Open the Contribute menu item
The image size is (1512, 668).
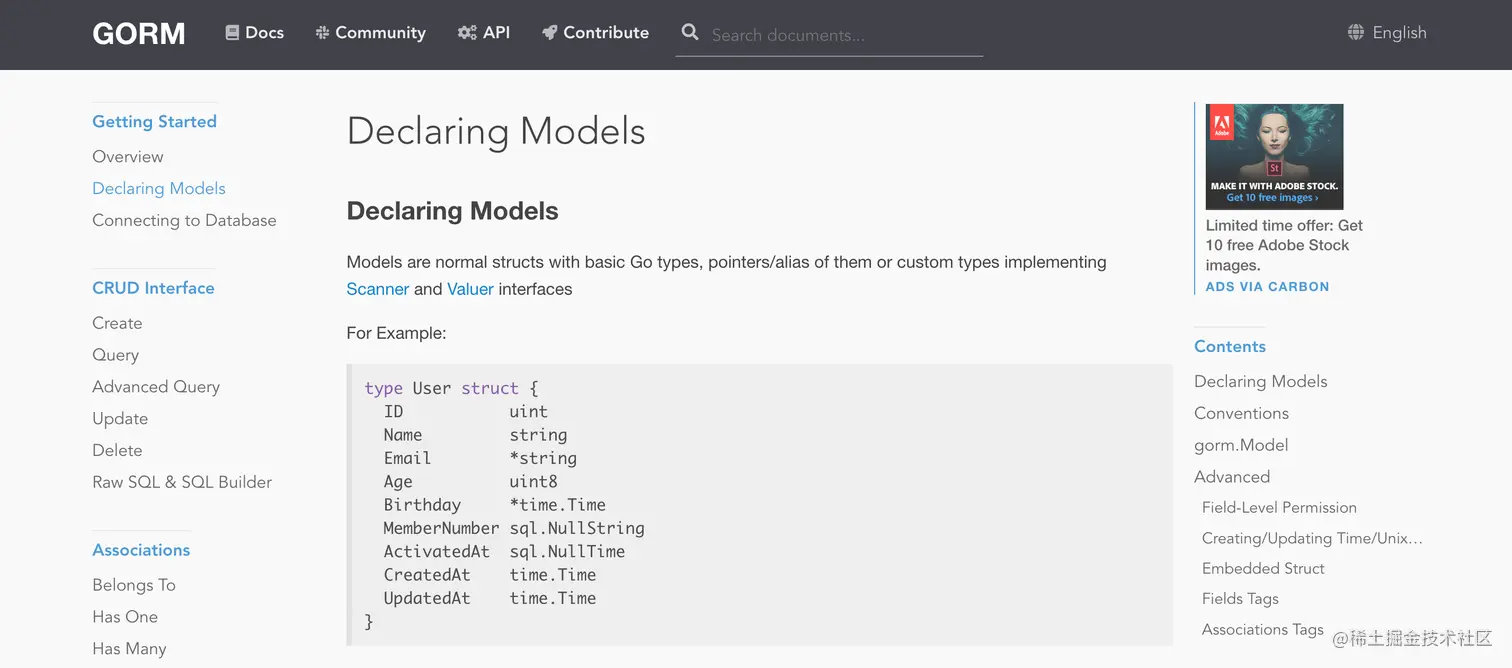(606, 33)
